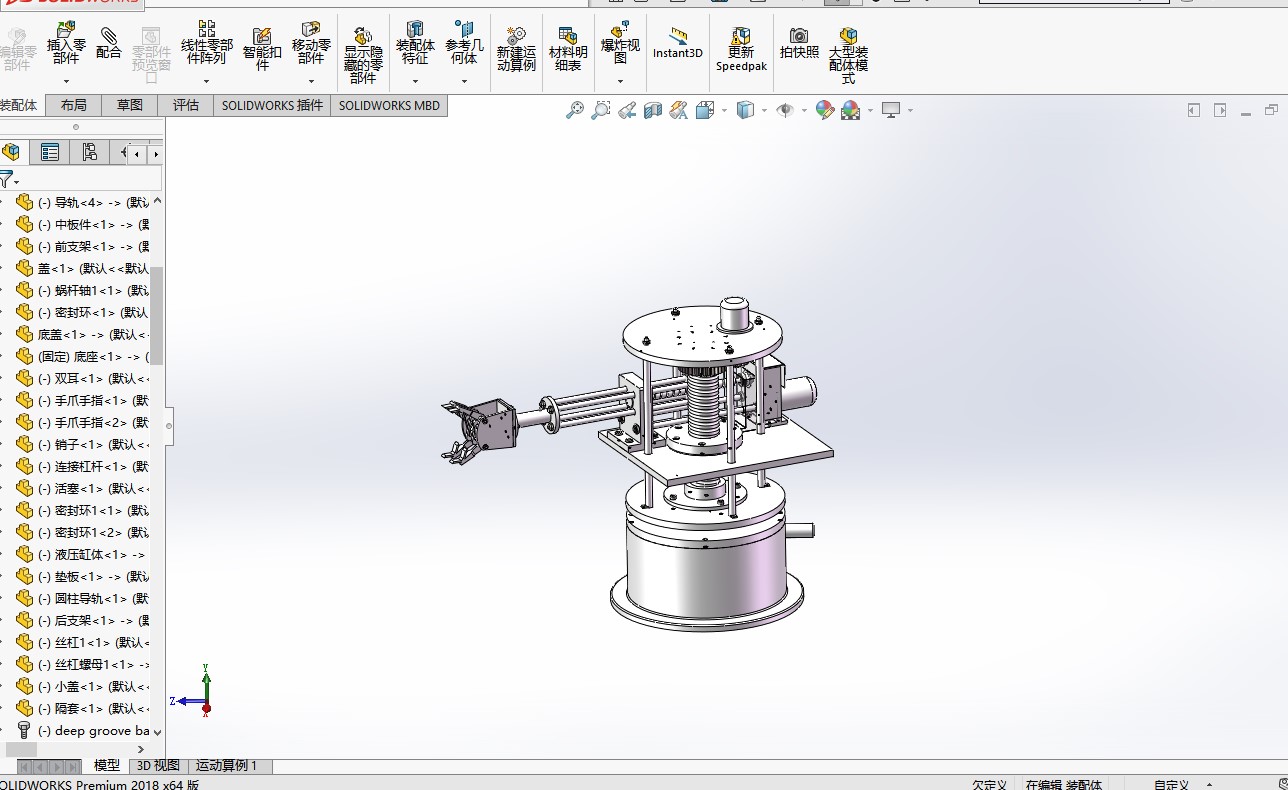Open SOLIDWORKS 插件 tab

272,105
